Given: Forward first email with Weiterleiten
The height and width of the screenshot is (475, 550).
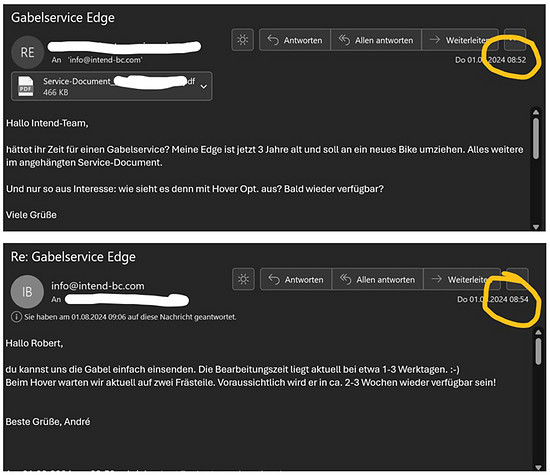Looking at the screenshot, I should (460, 40).
